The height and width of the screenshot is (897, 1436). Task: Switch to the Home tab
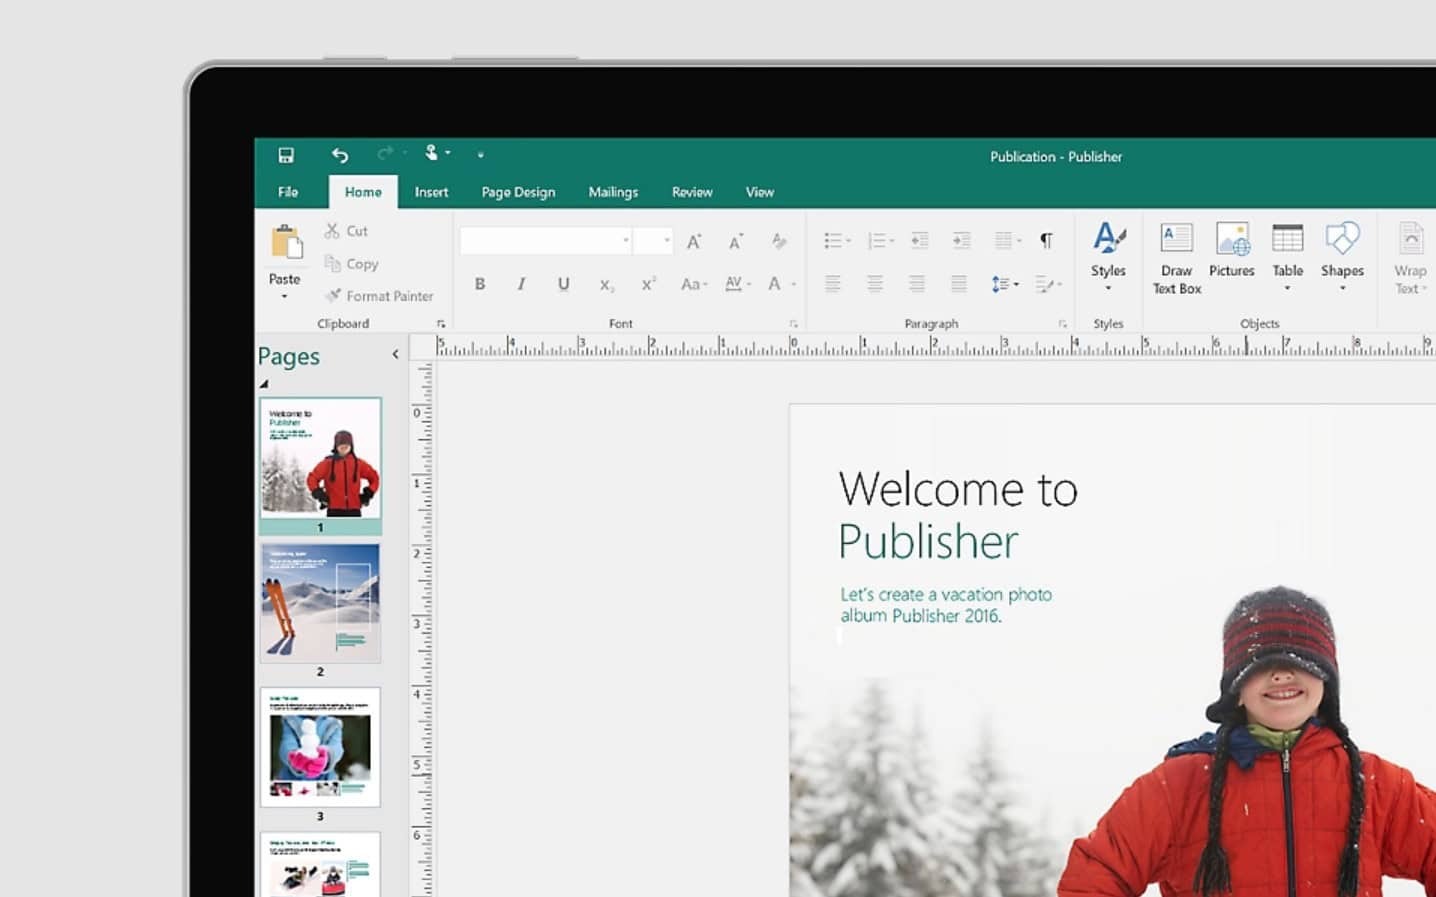363,192
